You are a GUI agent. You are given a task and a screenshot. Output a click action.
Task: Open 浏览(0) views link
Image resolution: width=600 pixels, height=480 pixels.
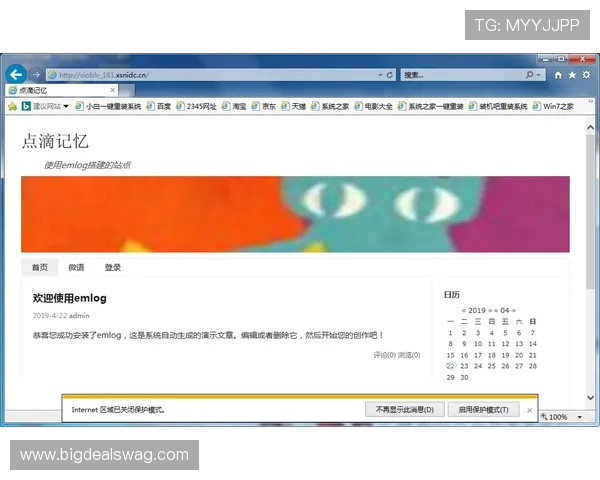tap(409, 355)
